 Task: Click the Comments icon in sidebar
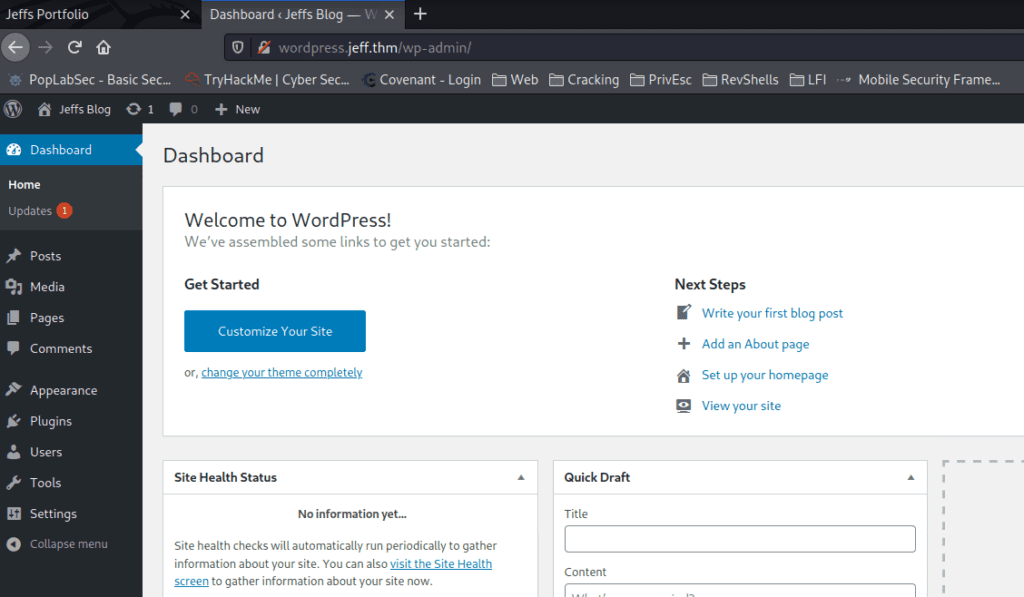pos(14,347)
